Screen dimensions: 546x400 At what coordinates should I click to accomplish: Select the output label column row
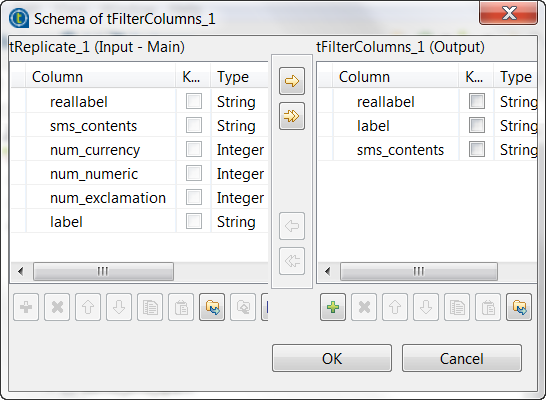coord(428,126)
